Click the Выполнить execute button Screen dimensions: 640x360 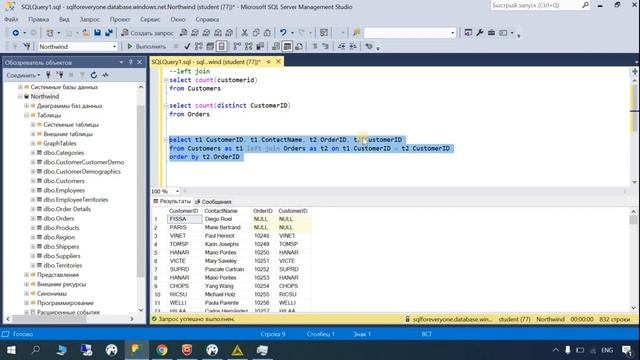[x=147, y=47]
